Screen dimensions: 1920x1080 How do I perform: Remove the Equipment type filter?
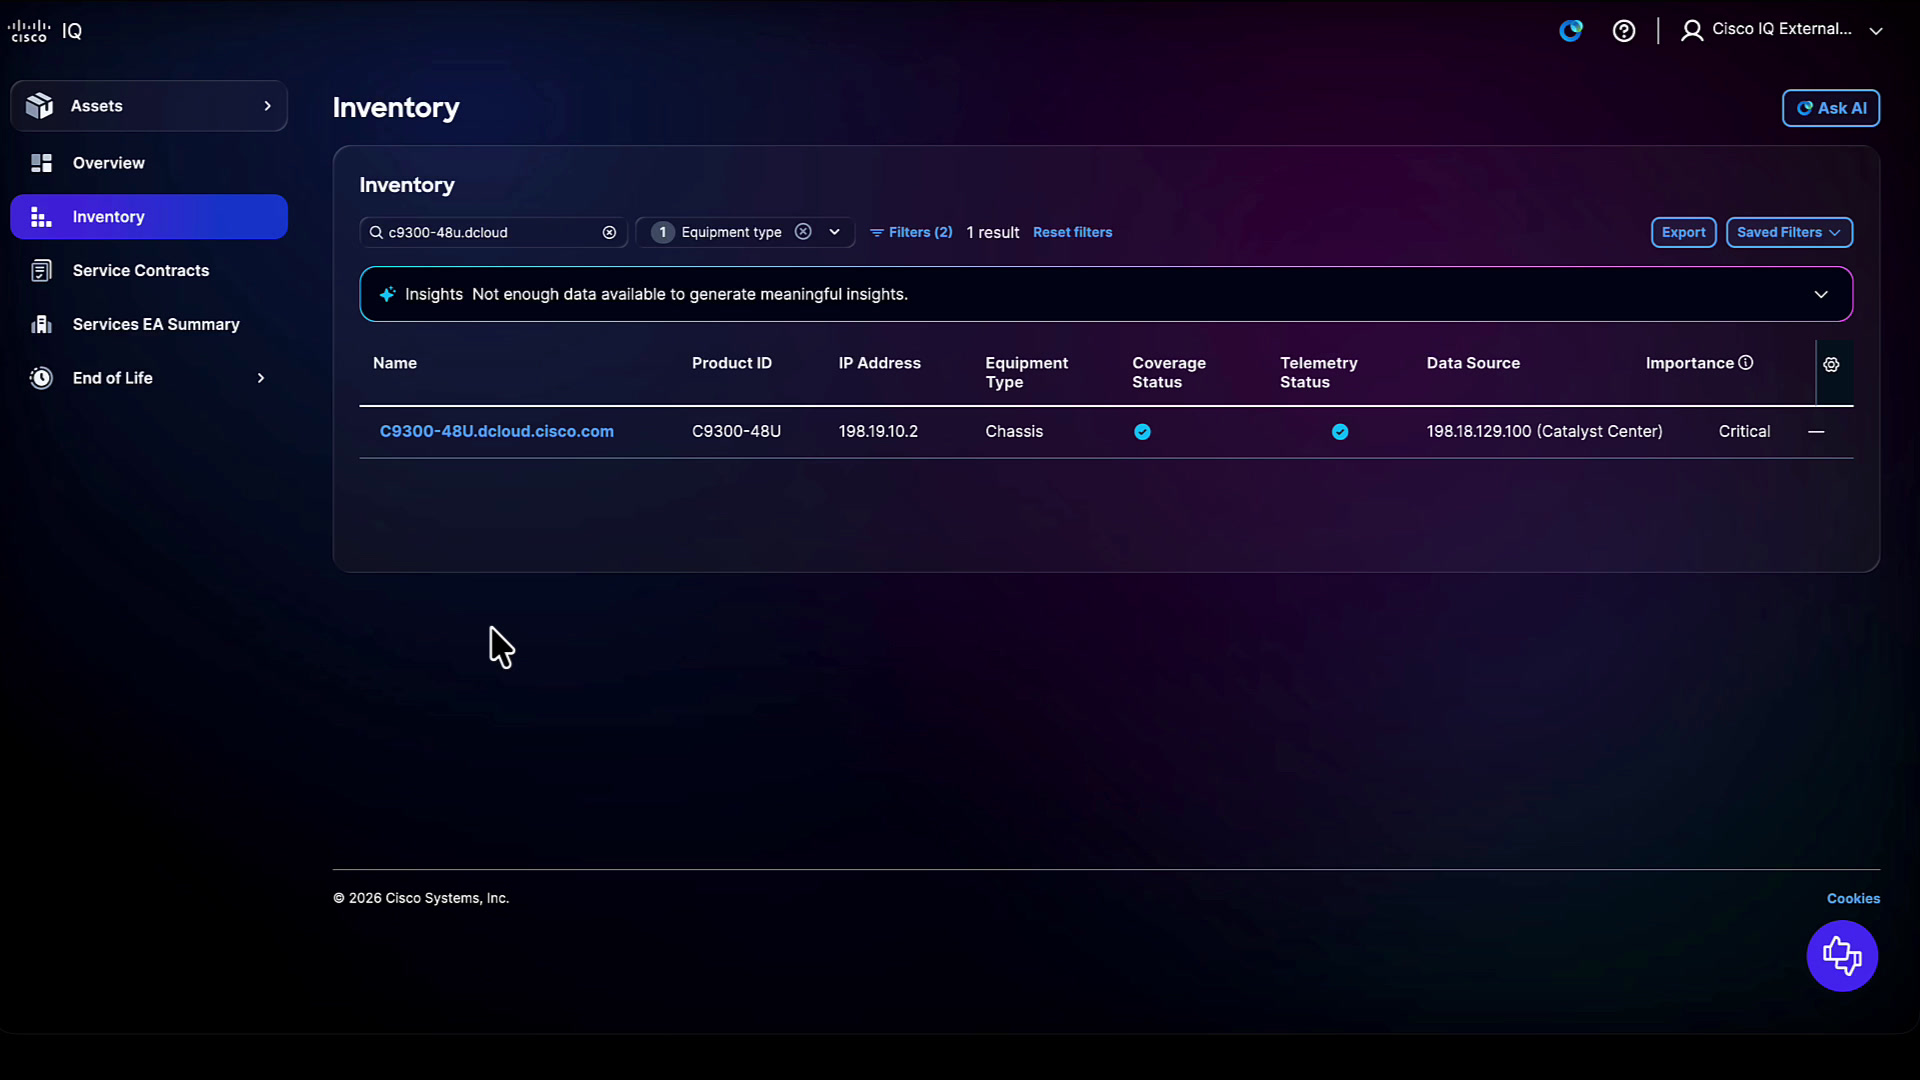pos(803,231)
